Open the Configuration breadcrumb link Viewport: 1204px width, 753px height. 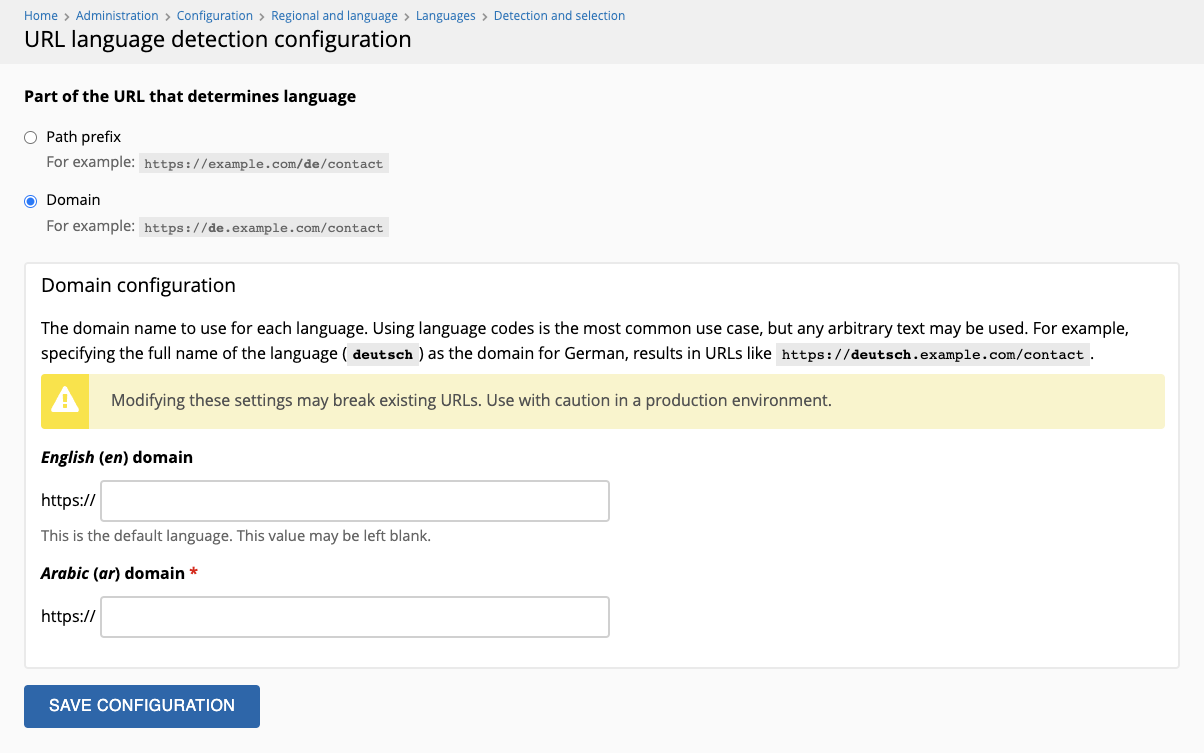tap(214, 15)
